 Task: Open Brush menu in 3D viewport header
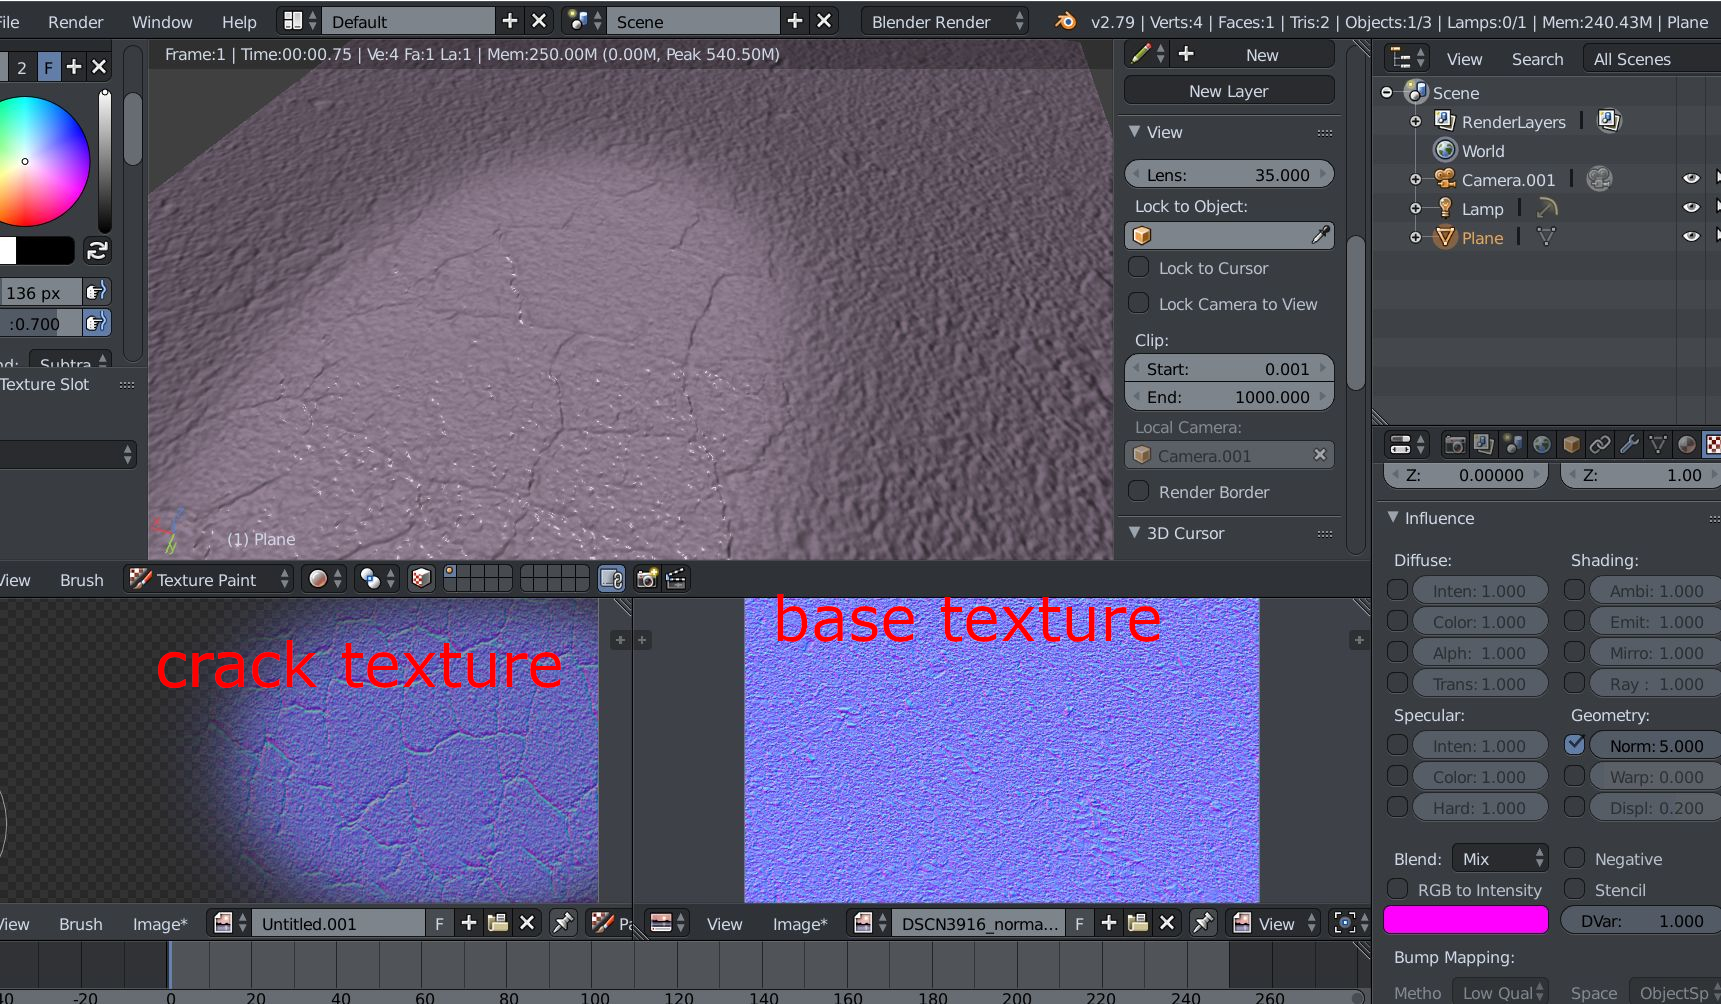81,579
